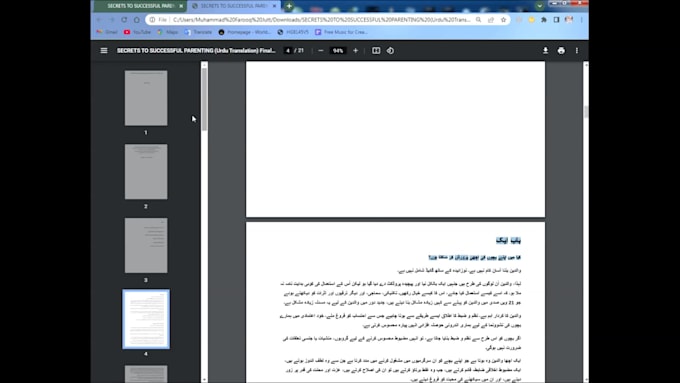The image size is (680, 383).
Task: Click the thumbnail sidebar scrollbar
Action: [x=204, y=100]
